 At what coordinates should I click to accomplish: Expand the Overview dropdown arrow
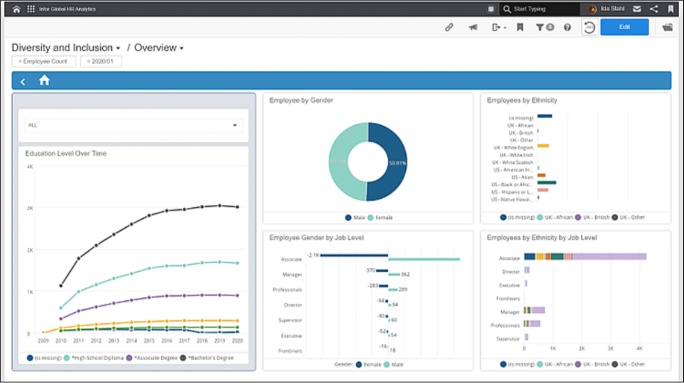[181, 48]
